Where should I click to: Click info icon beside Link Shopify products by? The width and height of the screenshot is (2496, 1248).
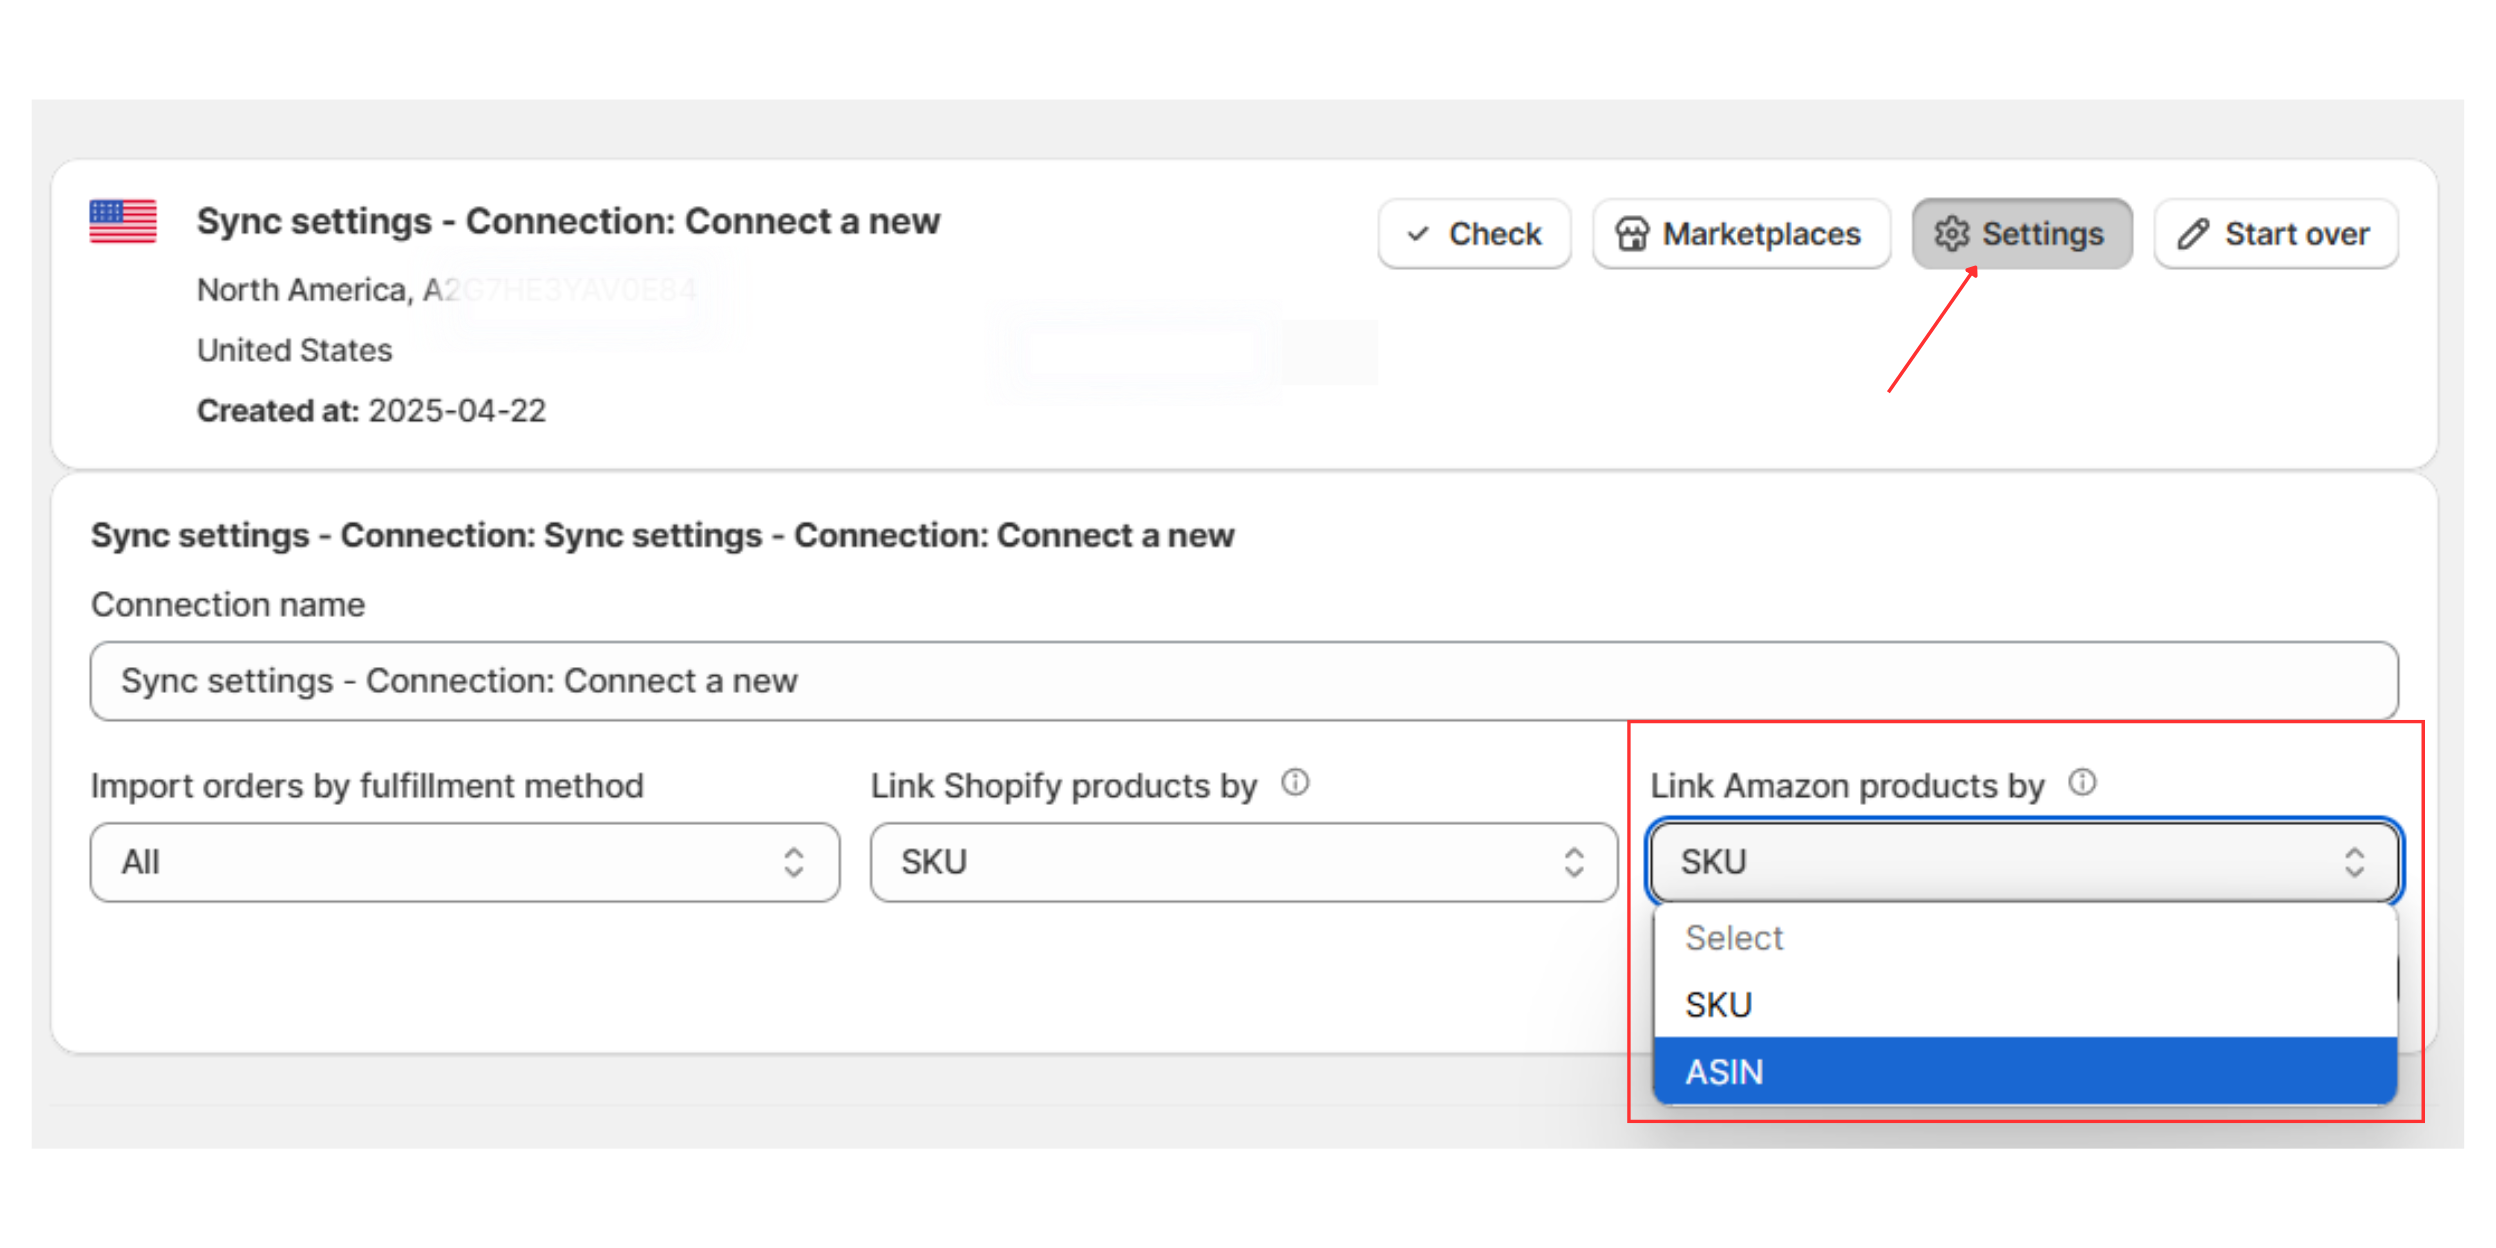[1295, 782]
